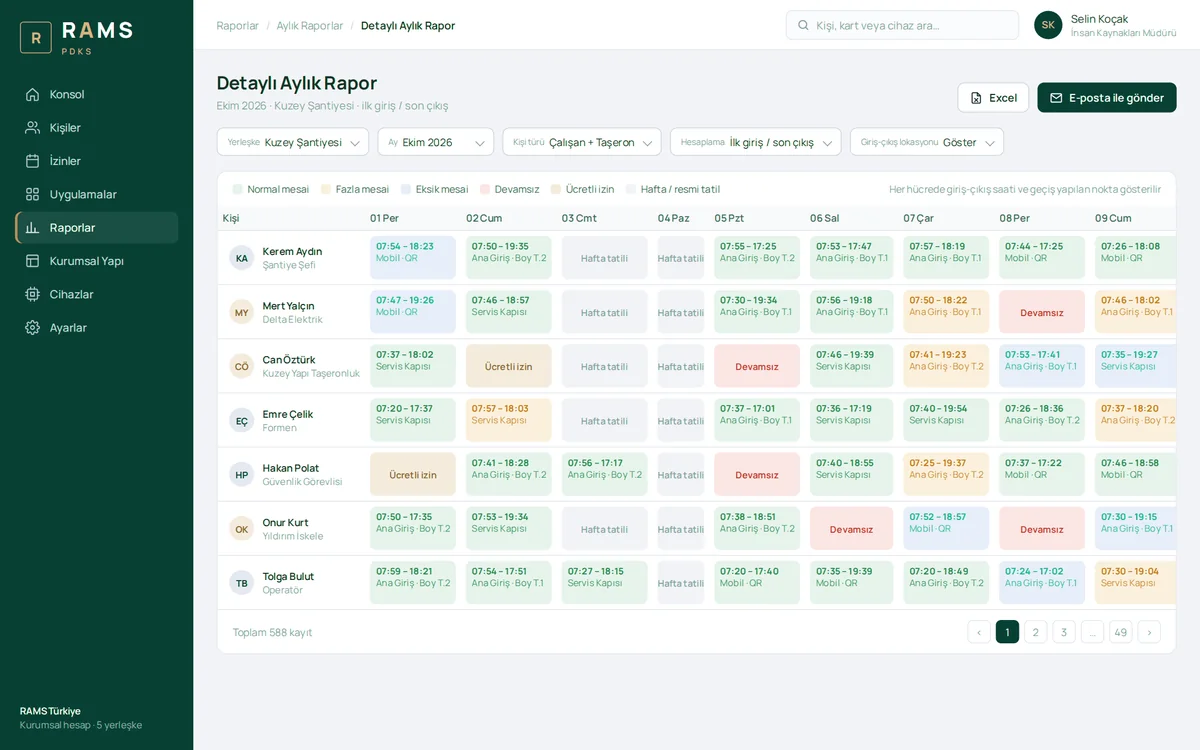
Task: Click Can Öztürk's CÖ avatar
Action: [x=242, y=366]
